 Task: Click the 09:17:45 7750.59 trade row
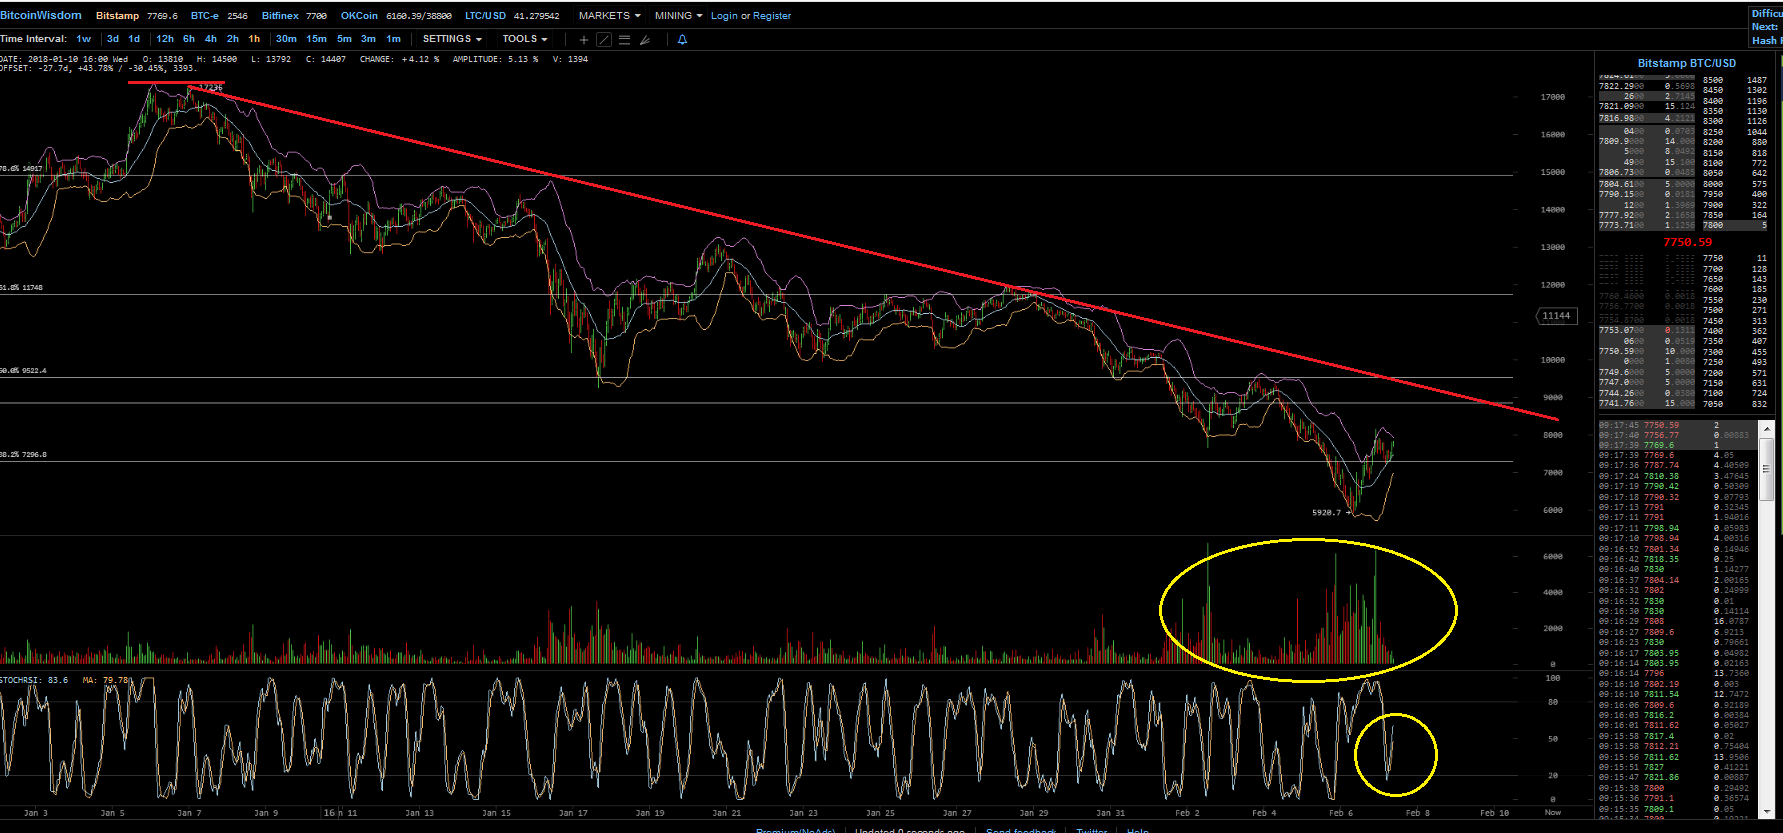pos(1678,425)
